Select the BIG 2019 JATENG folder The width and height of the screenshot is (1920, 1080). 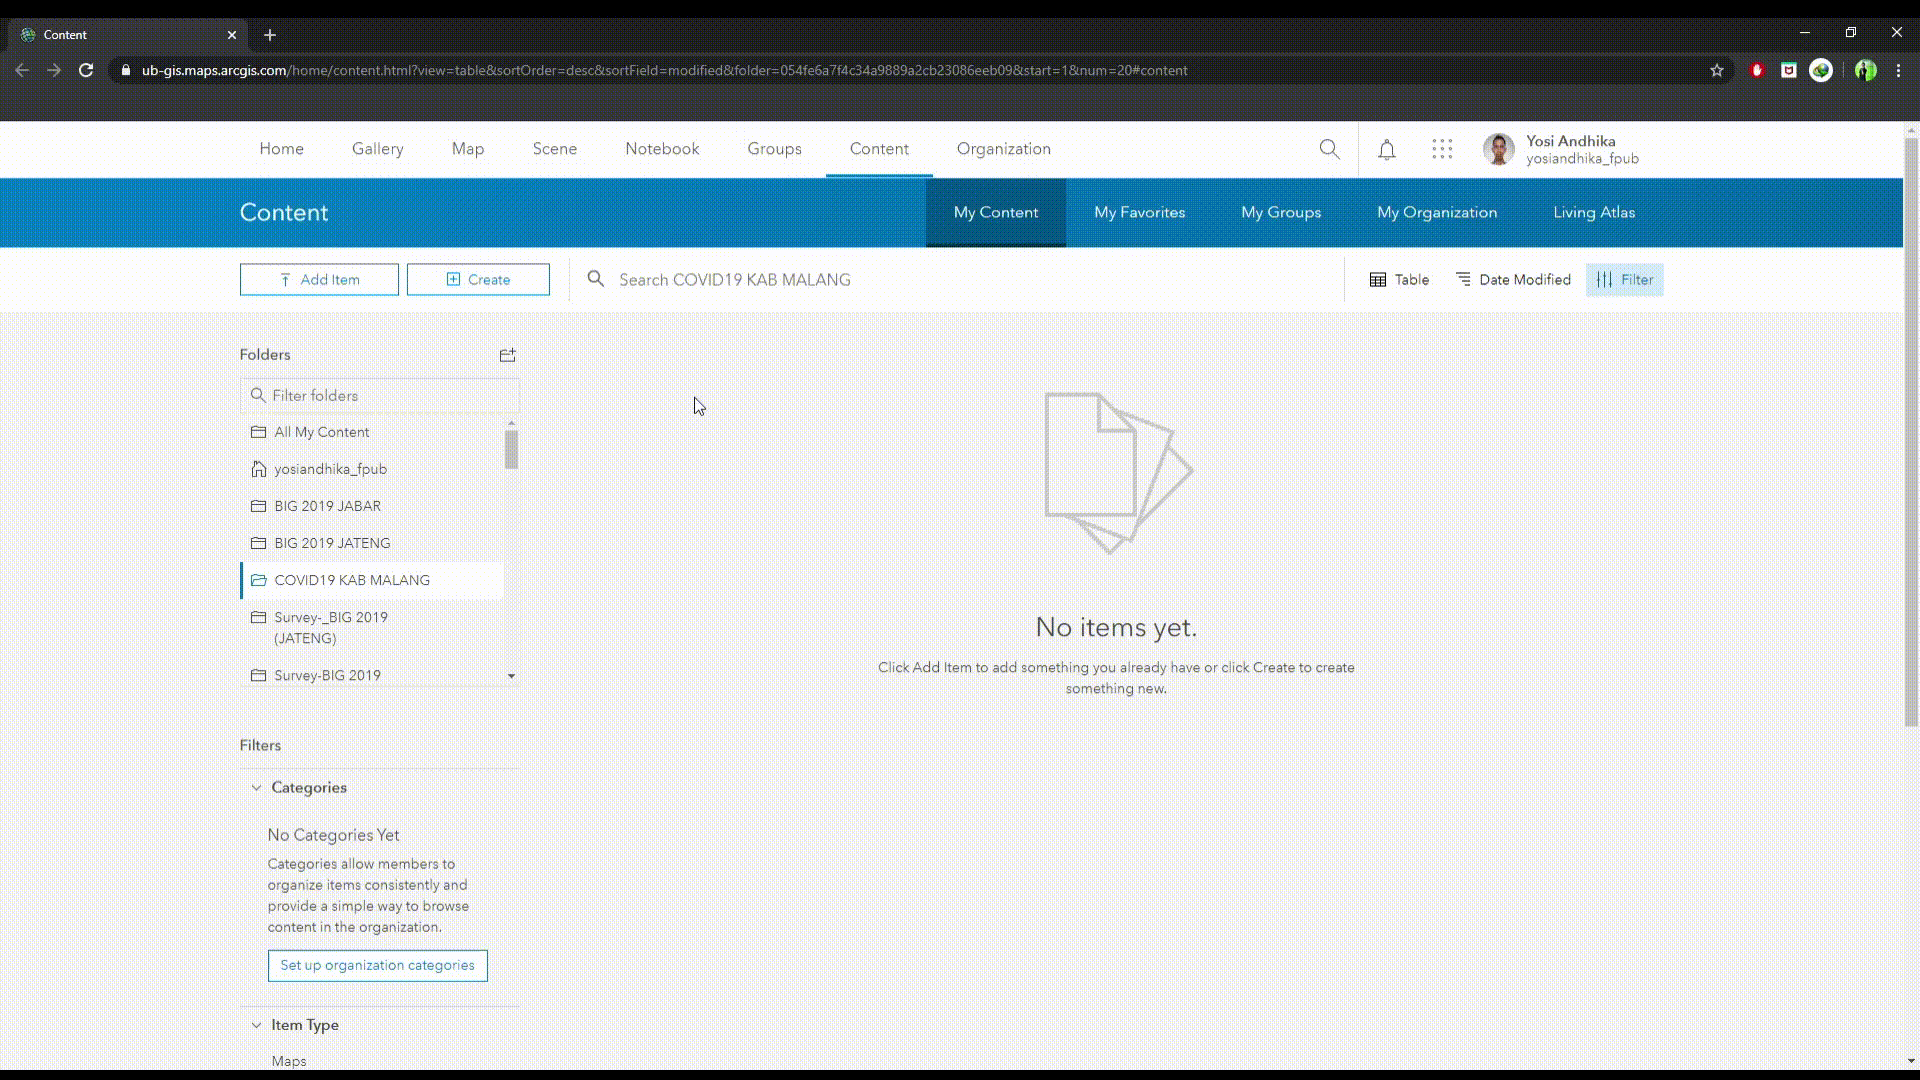tap(332, 543)
